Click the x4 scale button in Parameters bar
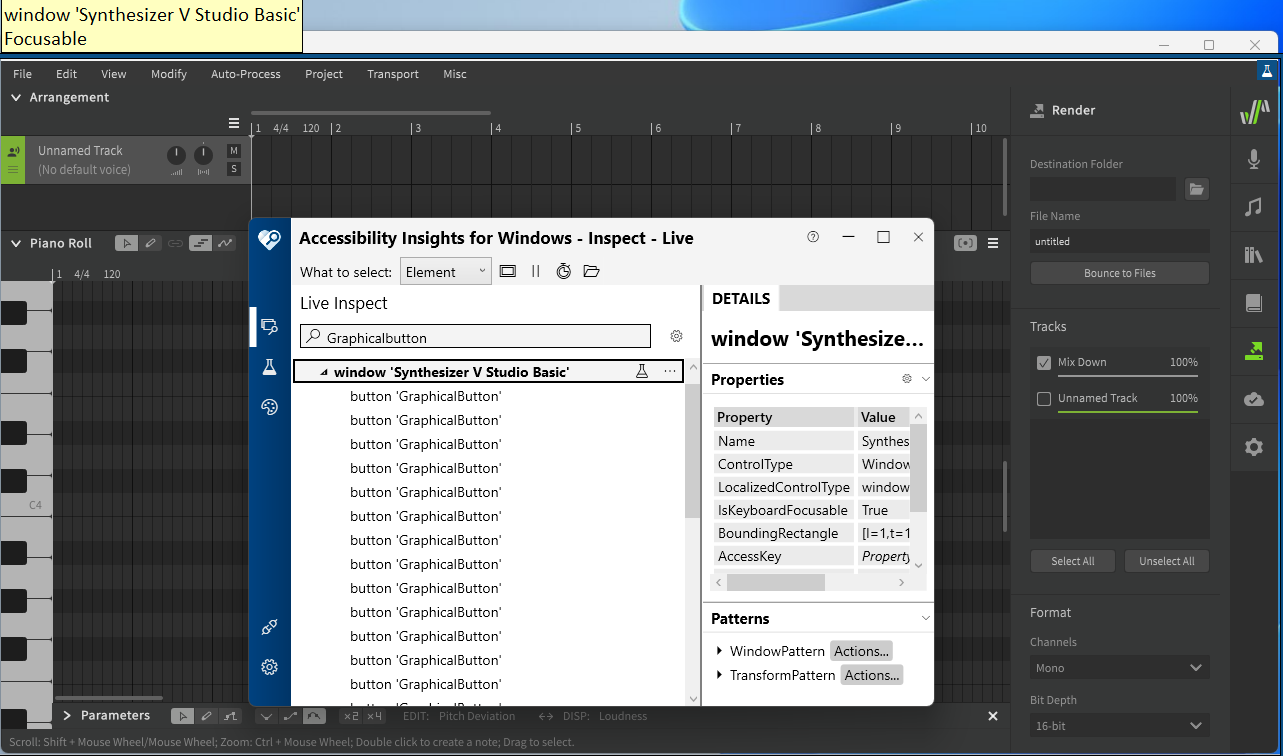Viewport: 1283px width, 756px height. point(374,716)
